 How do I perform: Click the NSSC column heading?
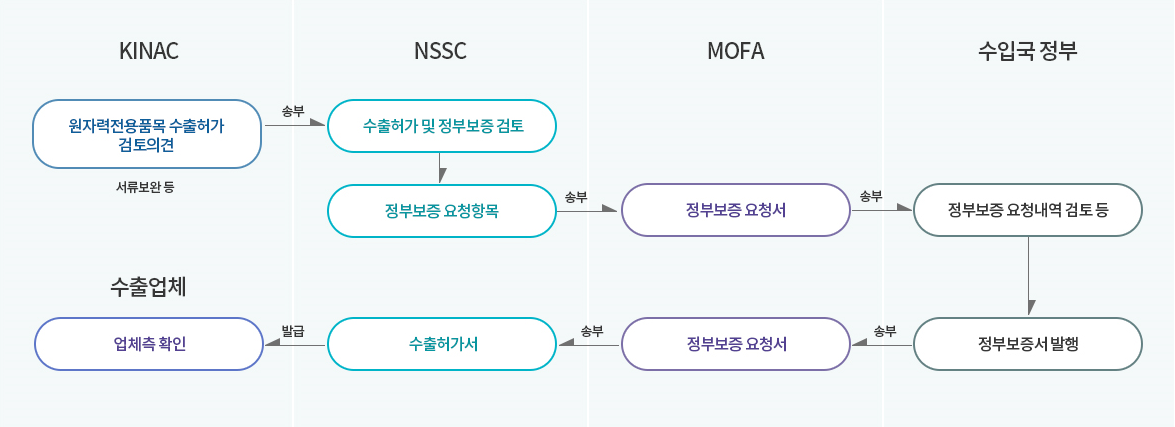click(x=440, y=51)
